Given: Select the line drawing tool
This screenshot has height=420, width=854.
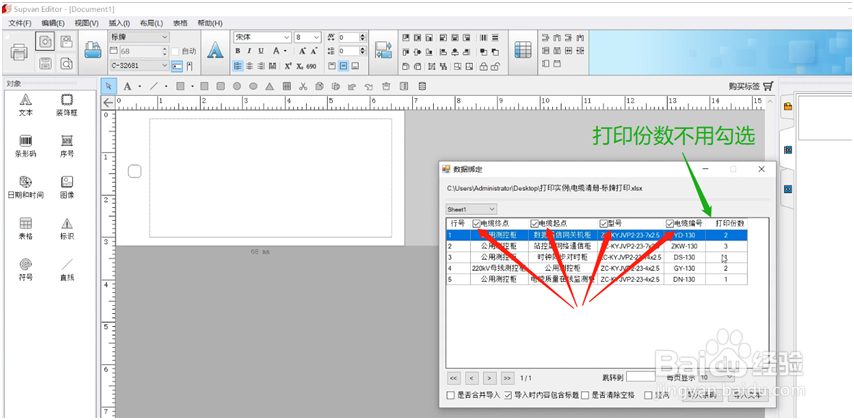Looking at the screenshot, I should tap(154, 86).
